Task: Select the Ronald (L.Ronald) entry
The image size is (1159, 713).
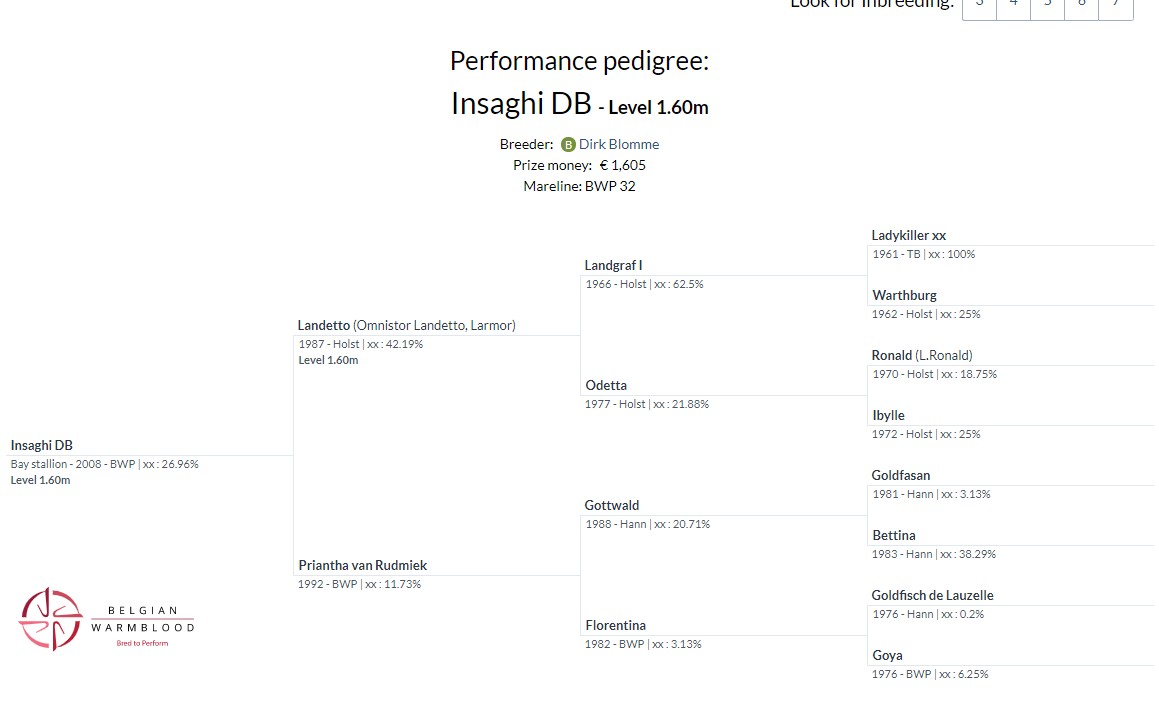Action: click(921, 355)
